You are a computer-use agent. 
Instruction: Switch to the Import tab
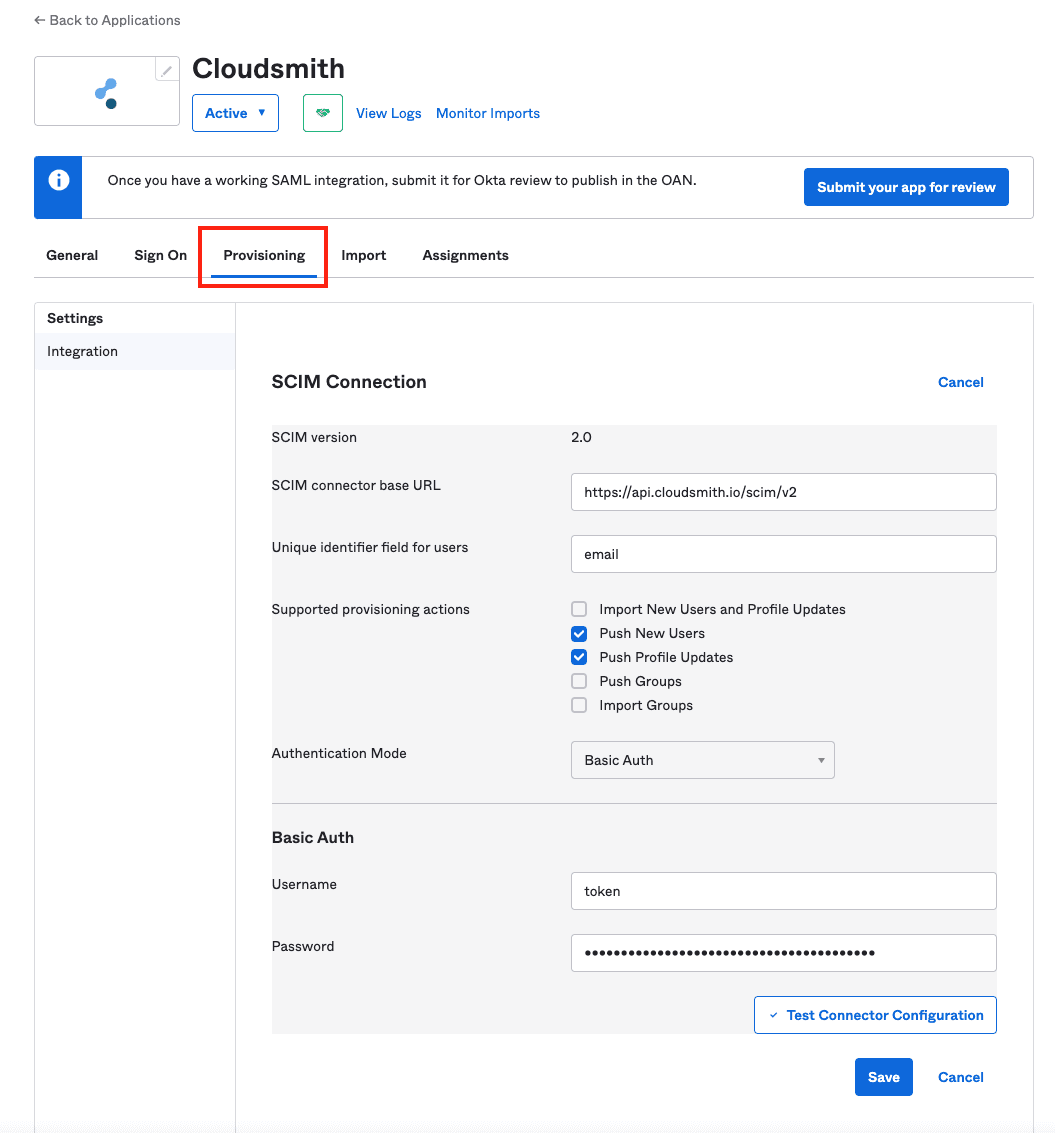pos(363,255)
